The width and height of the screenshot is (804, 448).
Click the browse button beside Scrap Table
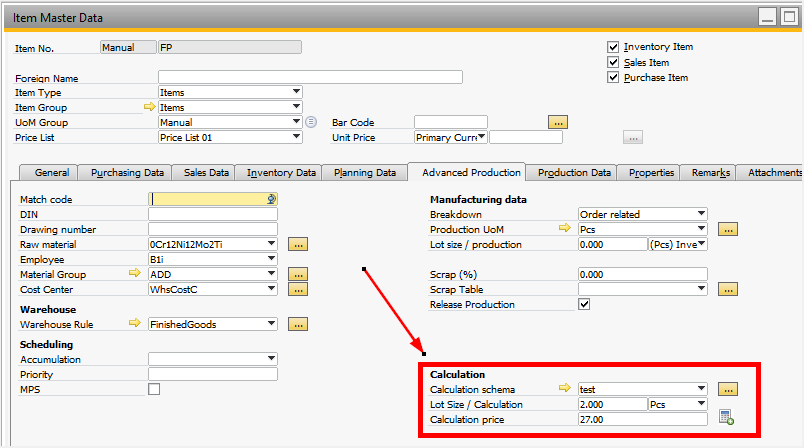pos(728,289)
